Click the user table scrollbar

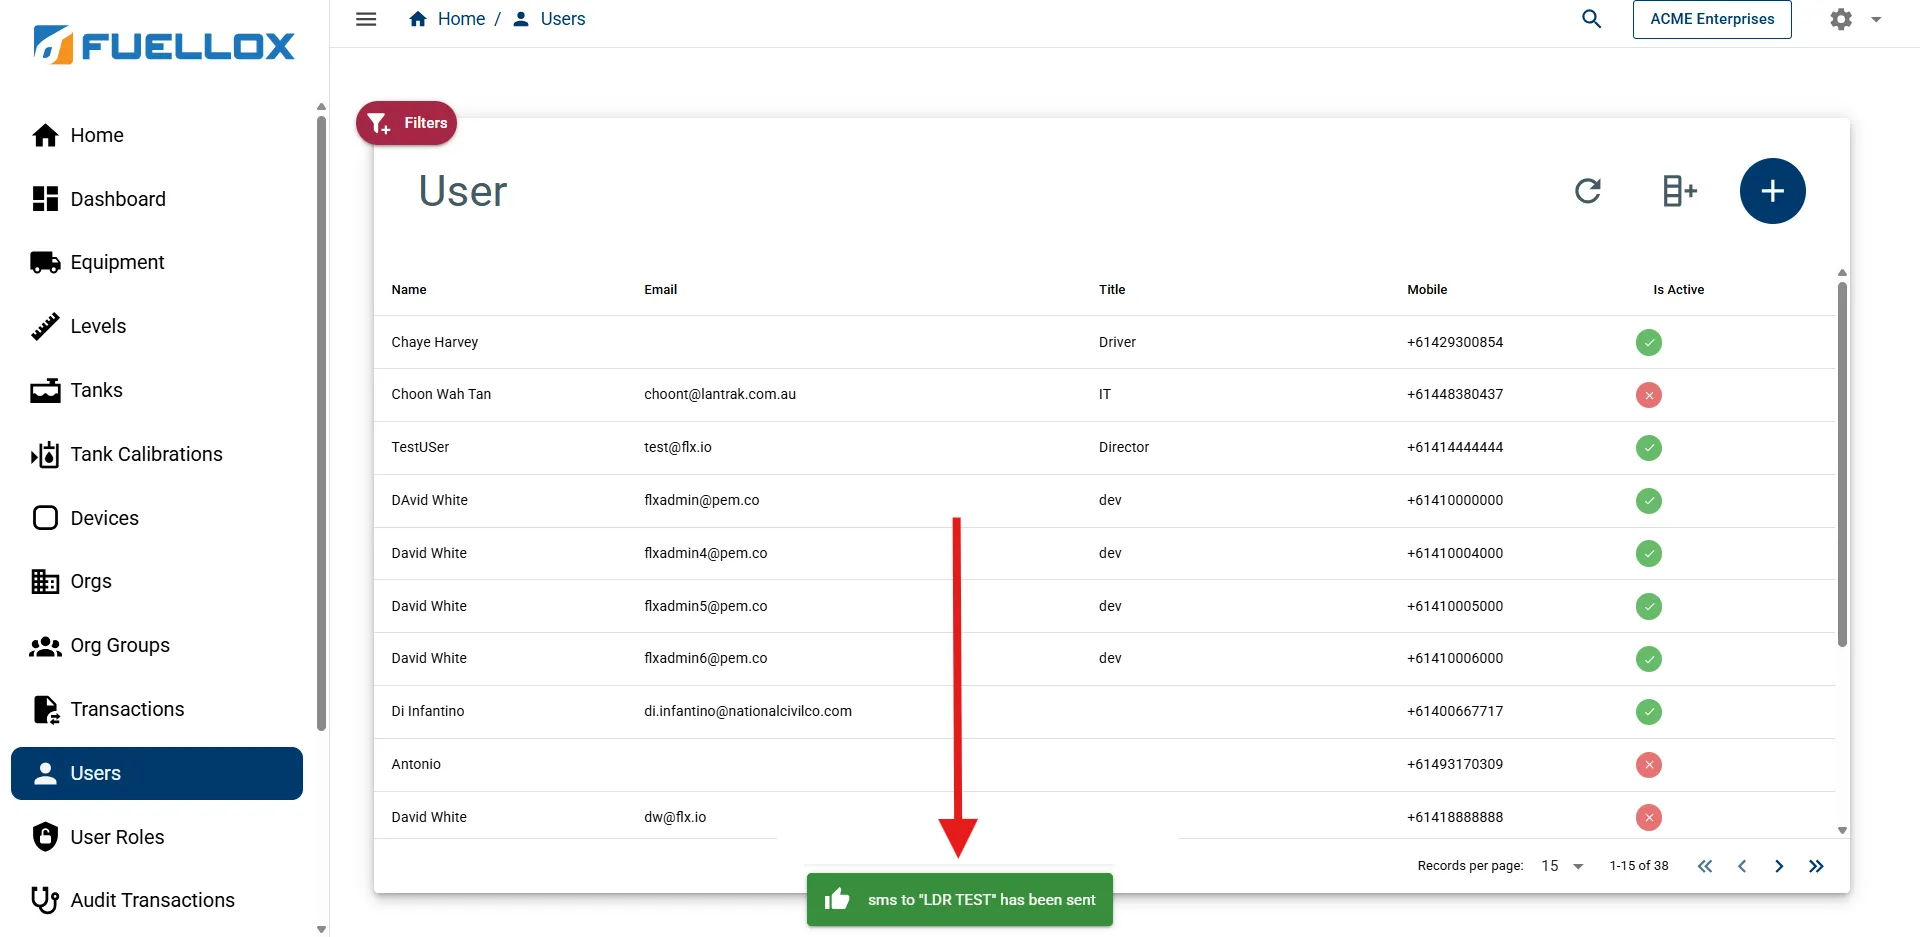click(1842, 464)
